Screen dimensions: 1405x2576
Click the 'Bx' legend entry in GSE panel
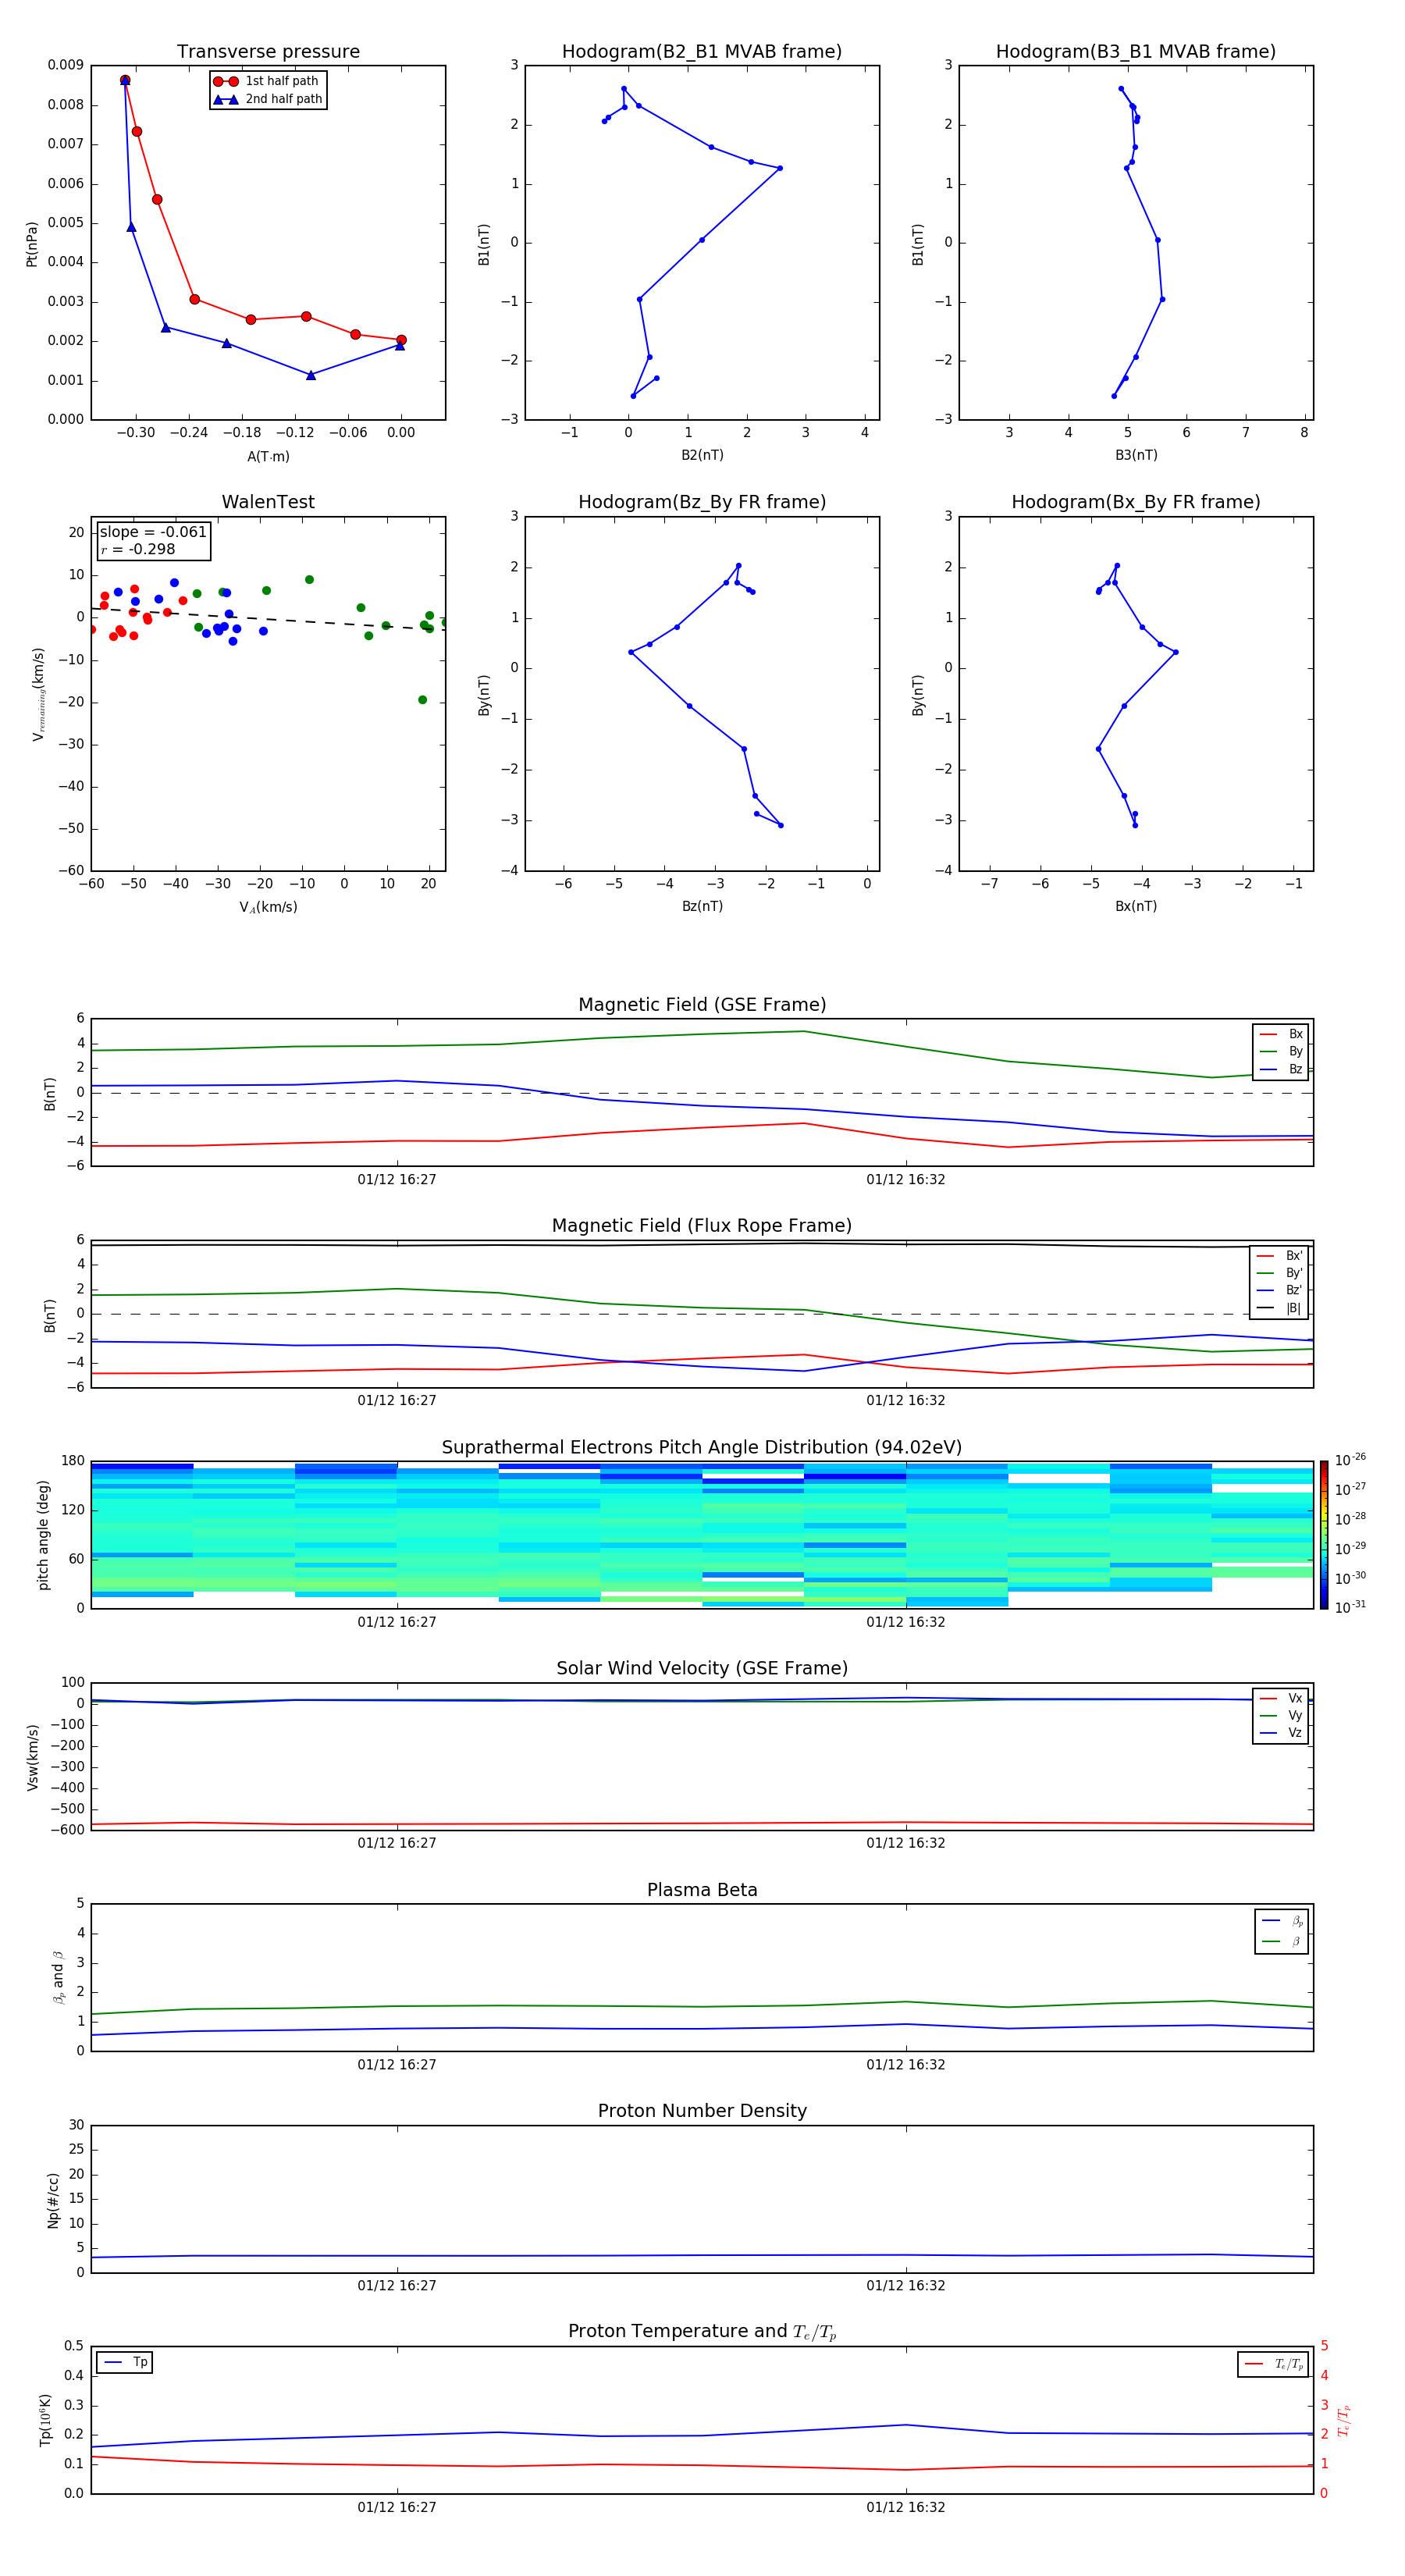point(1282,1034)
